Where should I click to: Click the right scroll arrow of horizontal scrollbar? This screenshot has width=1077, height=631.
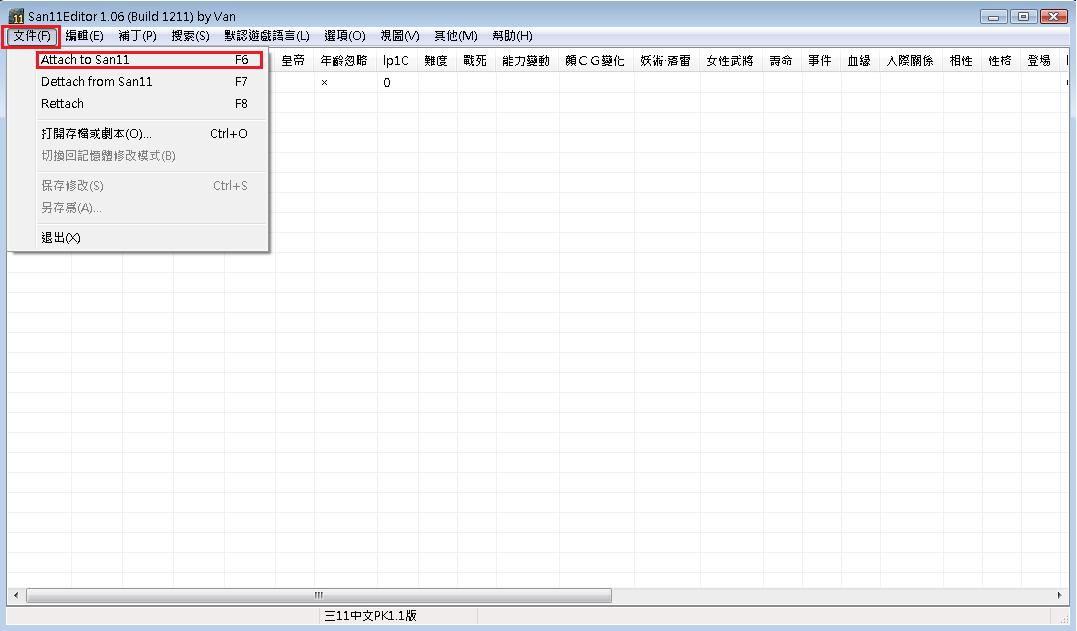pyautogui.click(x=1060, y=595)
